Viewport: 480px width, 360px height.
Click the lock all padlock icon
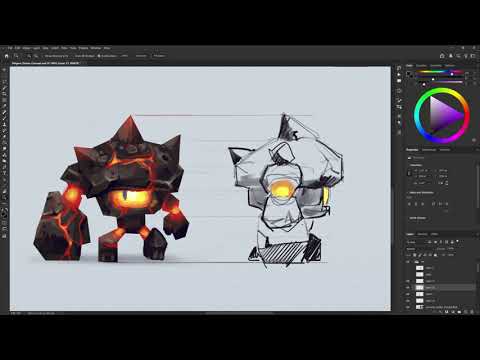coord(435,255)
